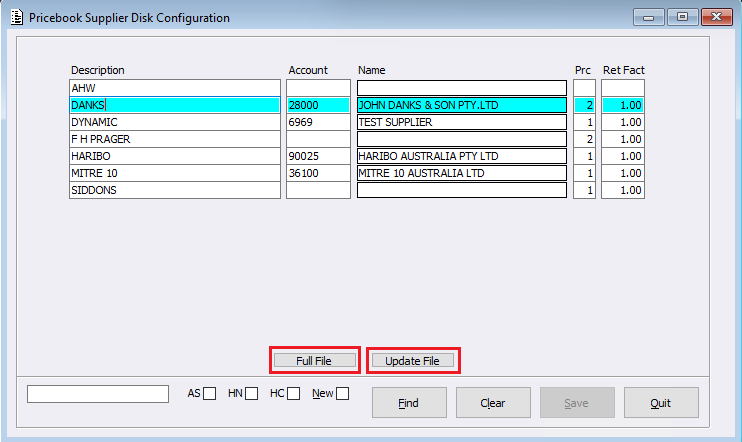The width and height of the screenshot is (742, 442).
Task: Click the Description column header
Action: tap(97, 70)
